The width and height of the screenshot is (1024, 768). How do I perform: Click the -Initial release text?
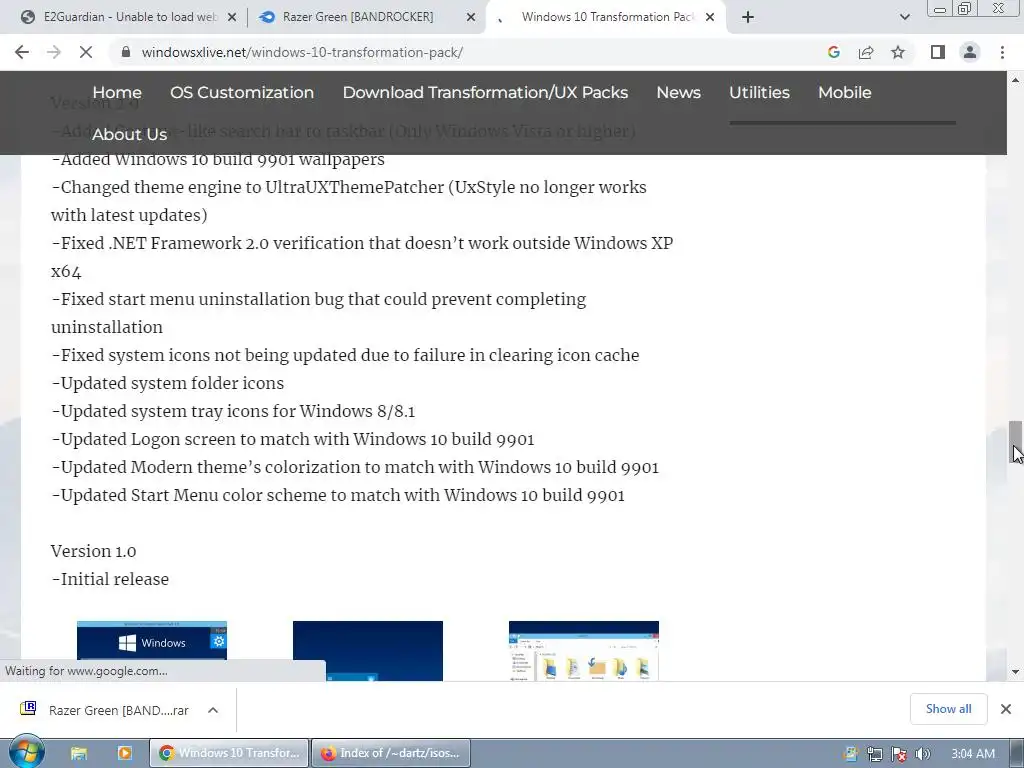pyautogui.click(x=110, y=579)
